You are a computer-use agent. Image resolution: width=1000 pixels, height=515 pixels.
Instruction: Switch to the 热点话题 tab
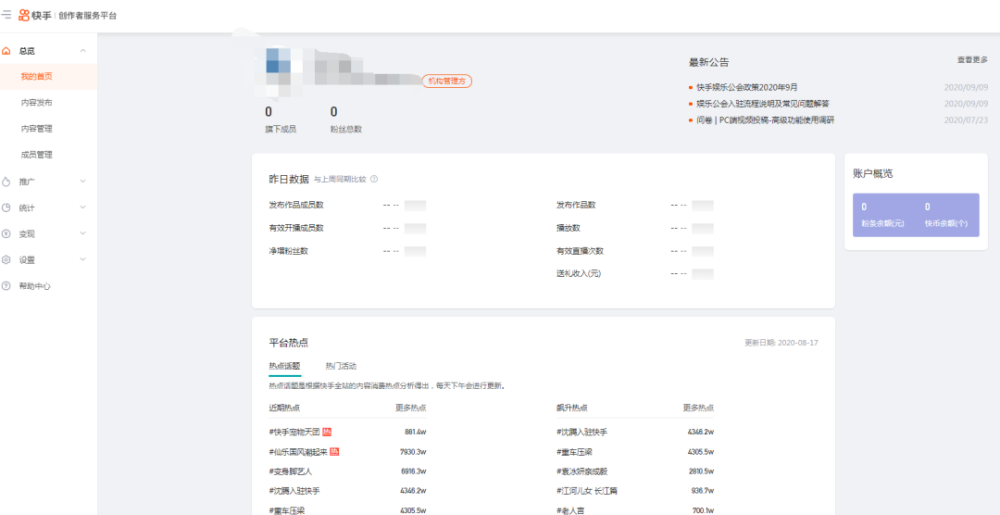[x=284, y=366]
